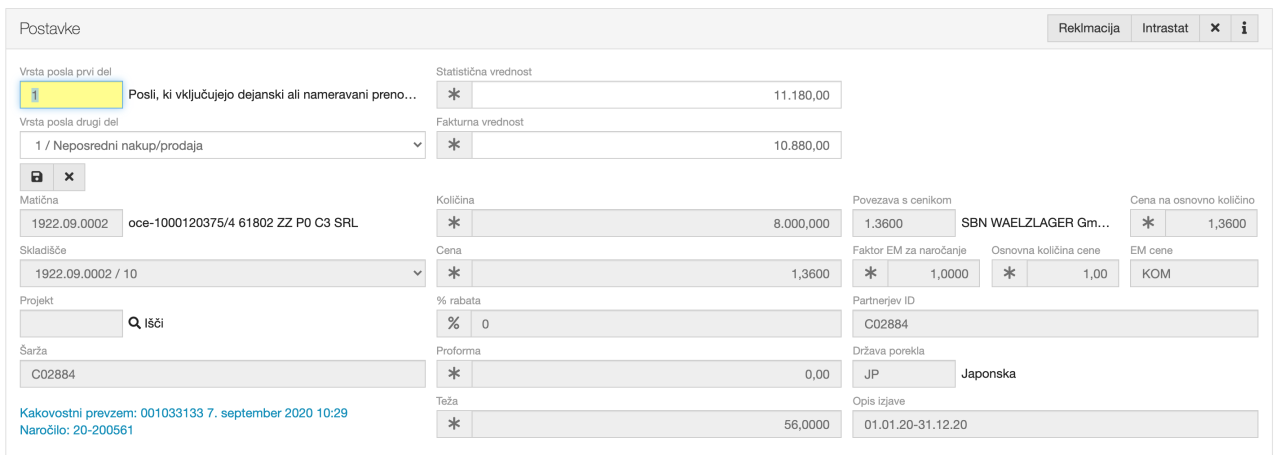Click the info icon in header
1280x455 pixels.
[x=1244, y=28]
